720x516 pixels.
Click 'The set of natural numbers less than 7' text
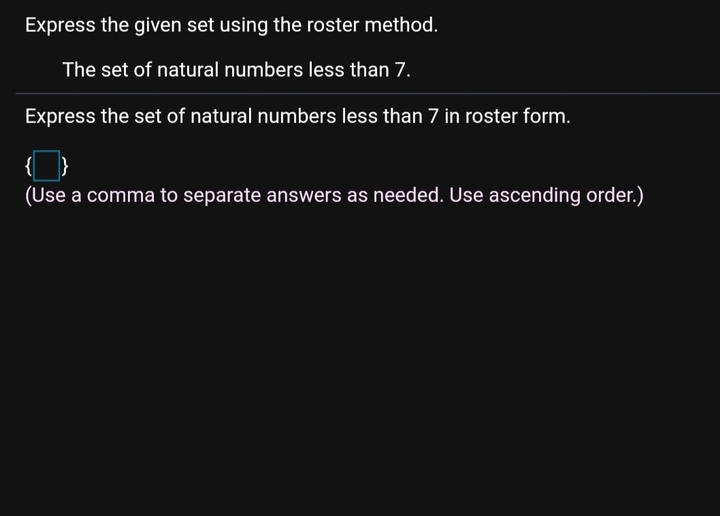[x=236, y=70]
